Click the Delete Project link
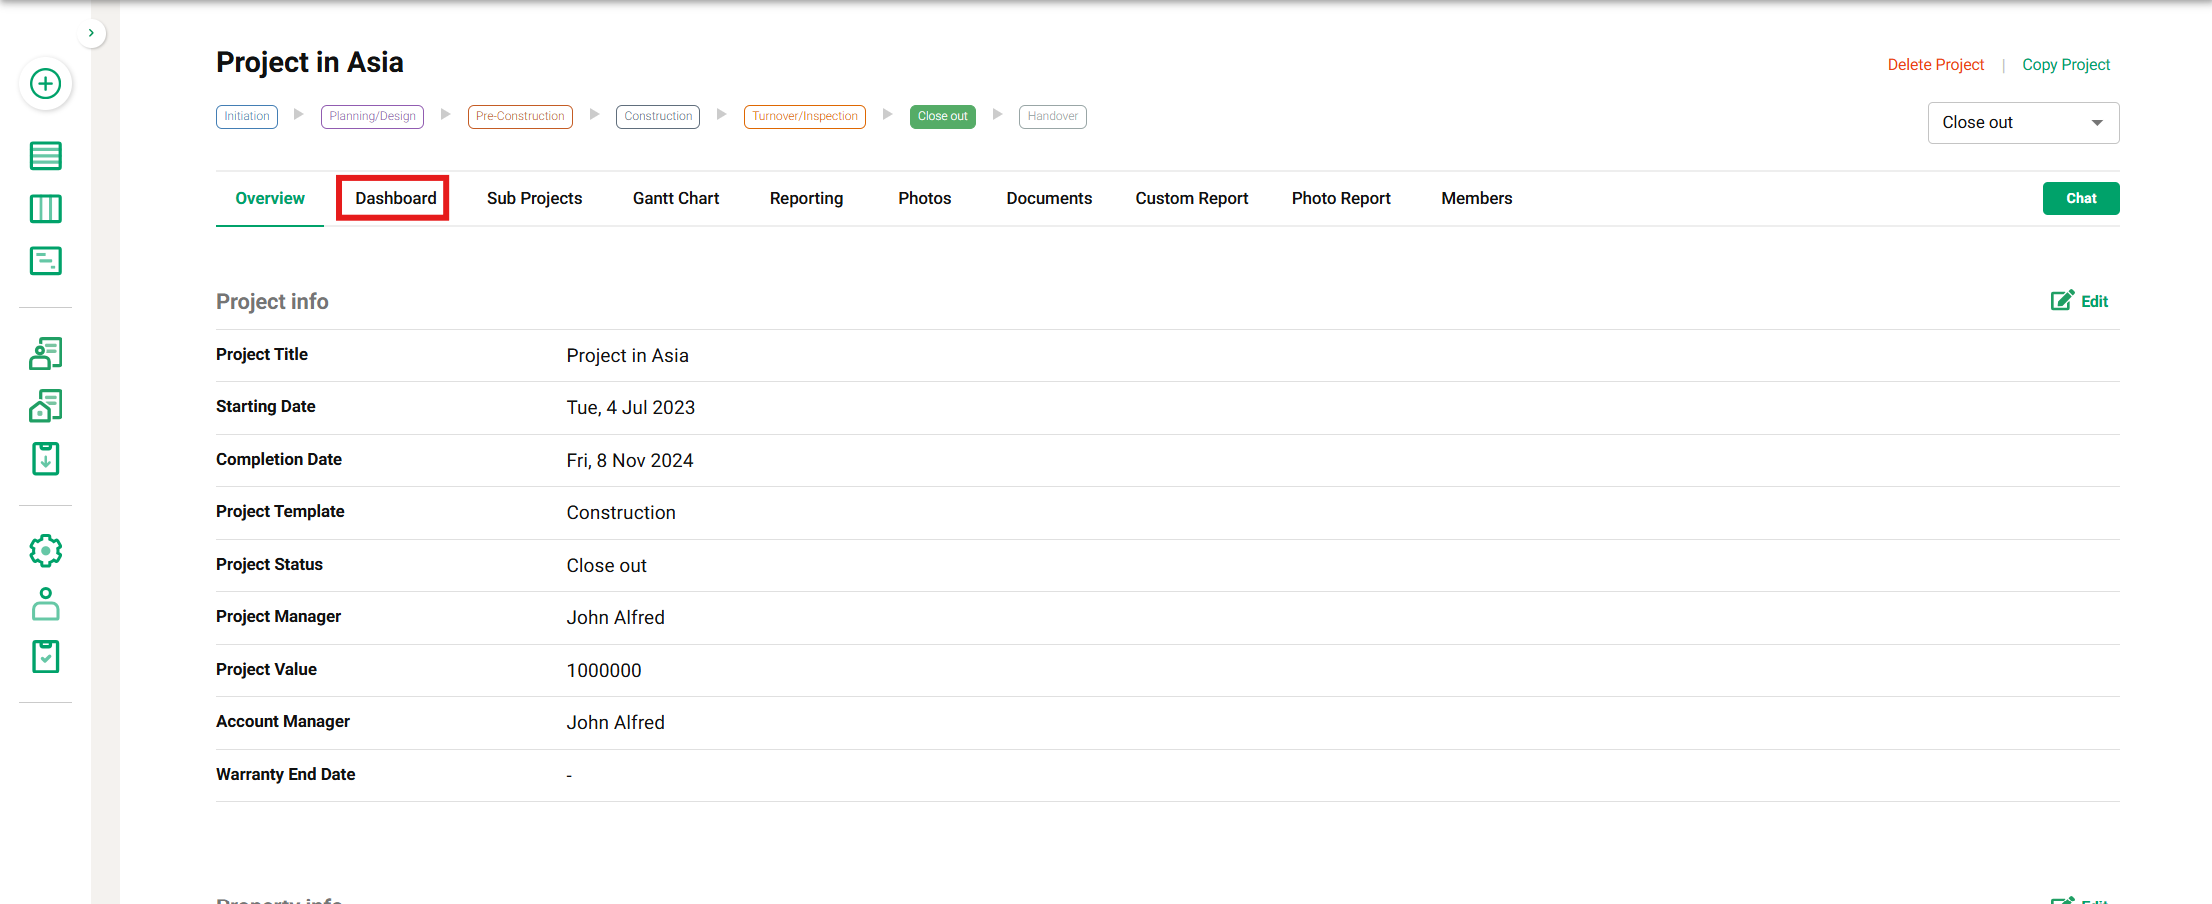 click(1935, 65)
